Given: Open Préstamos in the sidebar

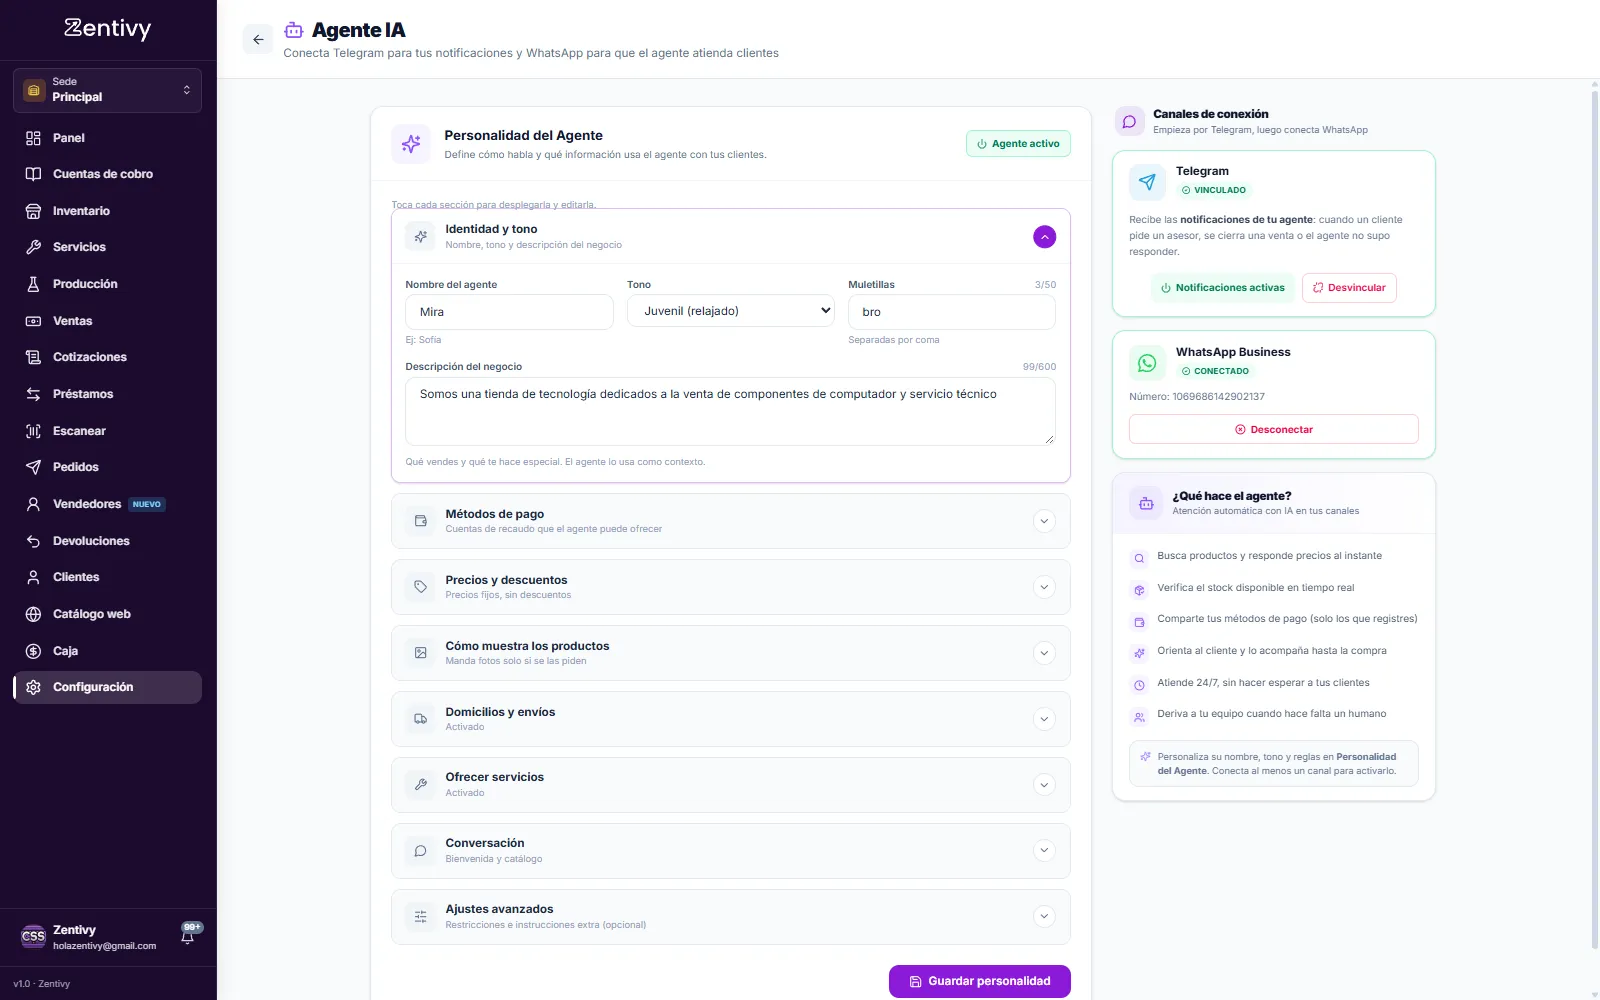Looking at the screenshot, I should click(x=107, y=394).
